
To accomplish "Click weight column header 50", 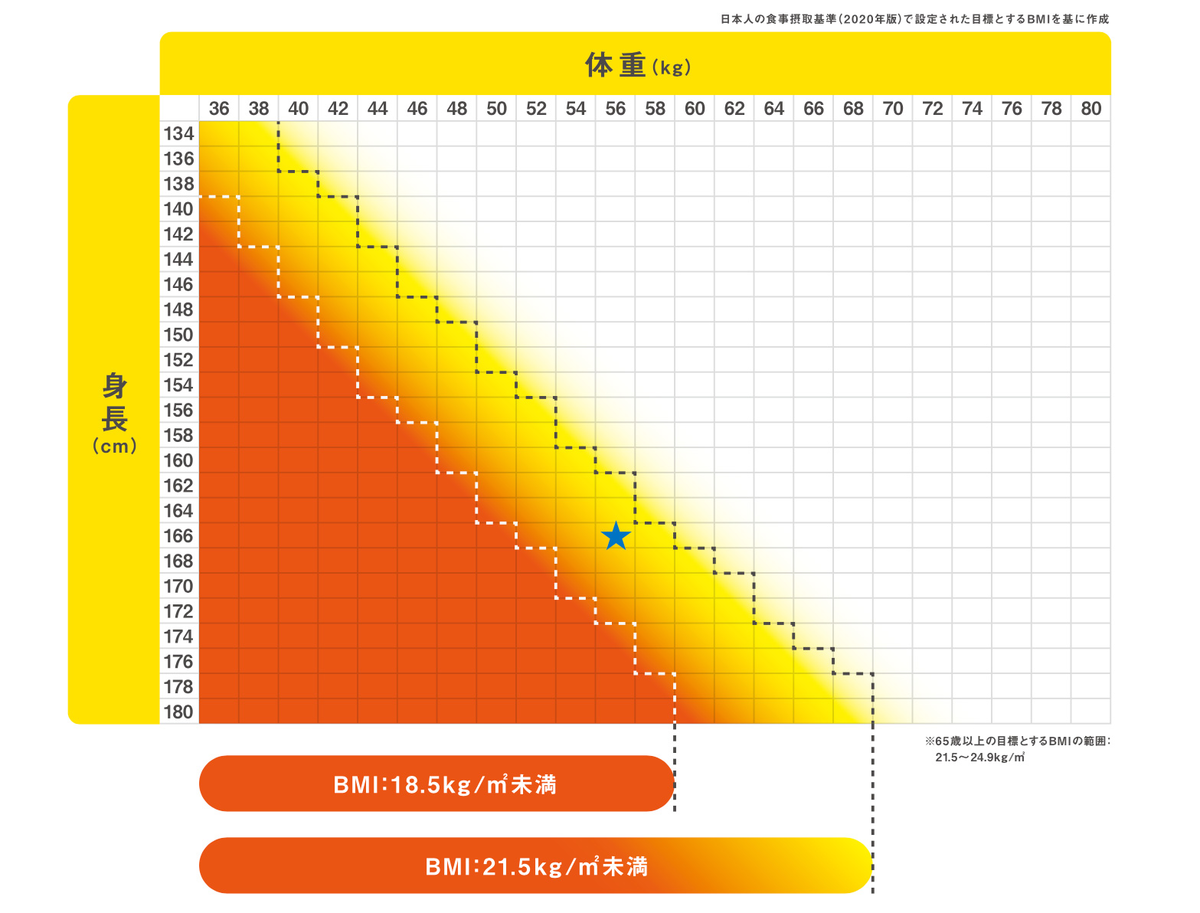I will (496, 108).
